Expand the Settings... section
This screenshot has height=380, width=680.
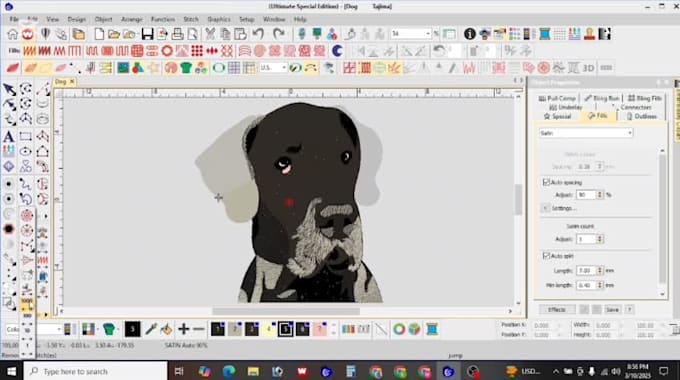[545, 208]
